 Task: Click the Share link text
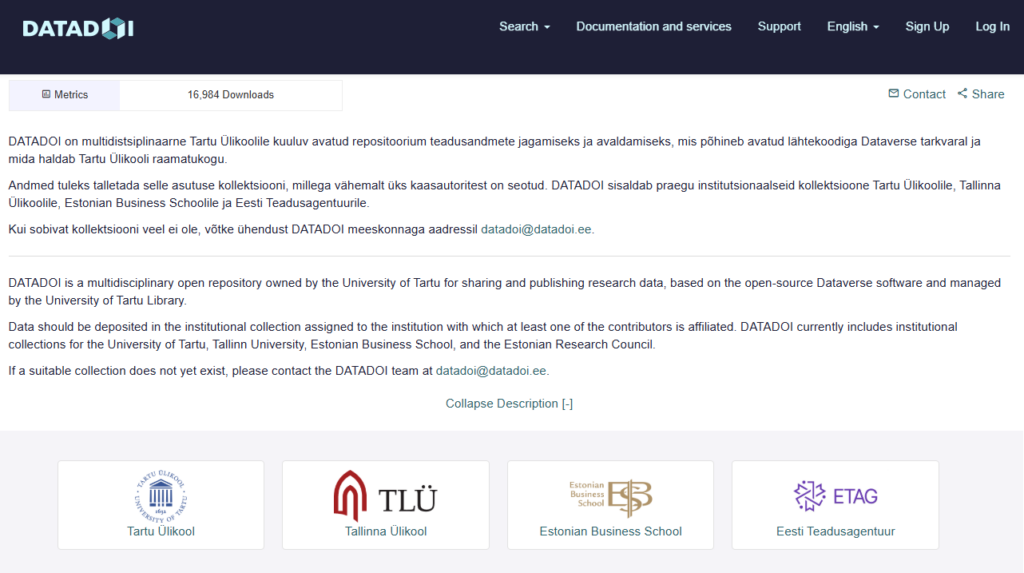tap(988, 94)
